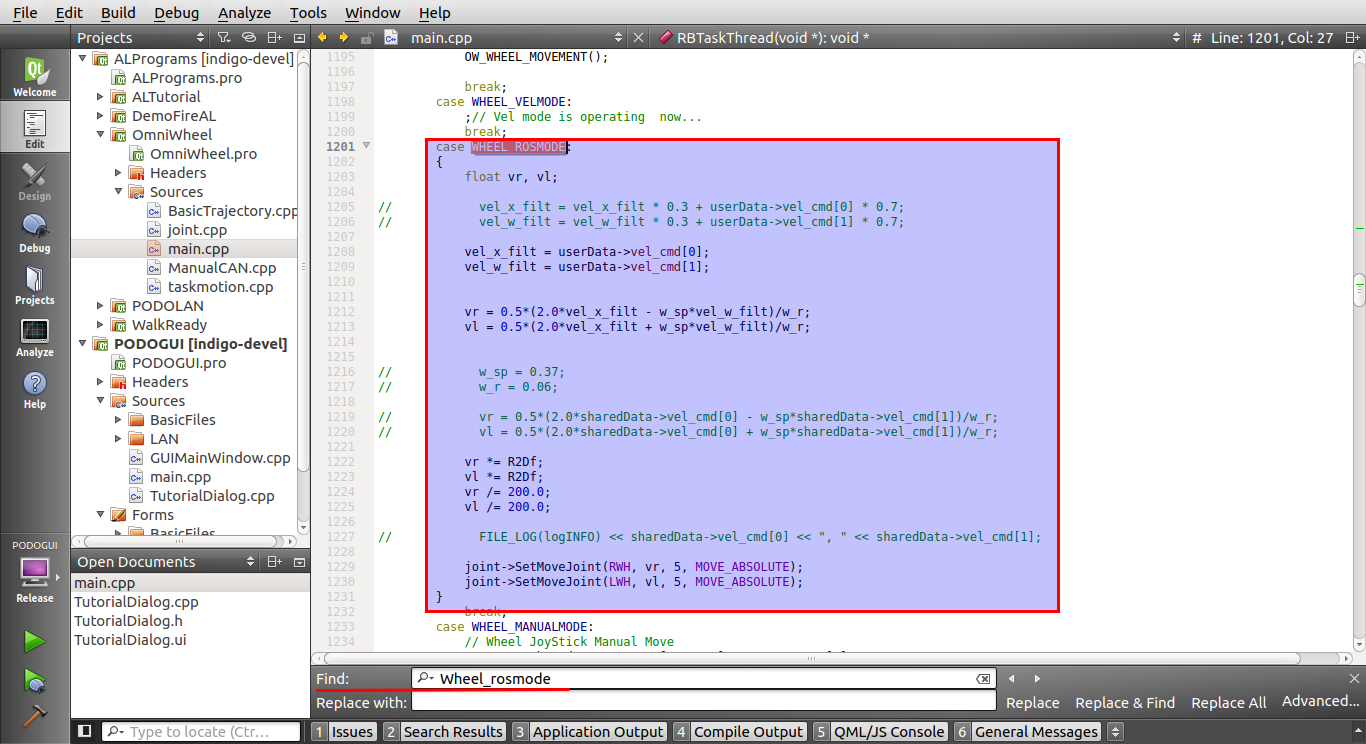Split the Projects panel

[x=275, y=38]
